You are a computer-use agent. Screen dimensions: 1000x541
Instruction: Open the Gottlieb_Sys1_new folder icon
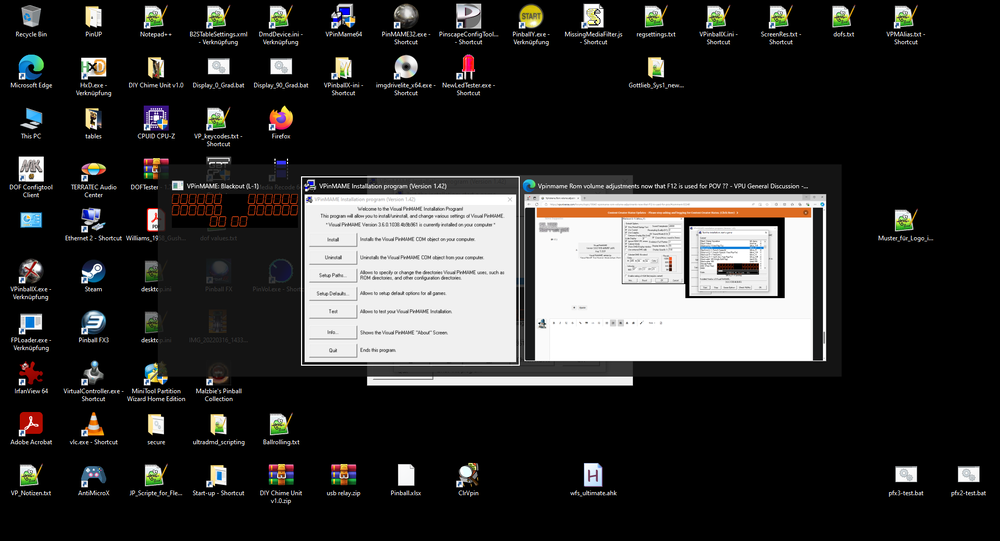point(656,68)
